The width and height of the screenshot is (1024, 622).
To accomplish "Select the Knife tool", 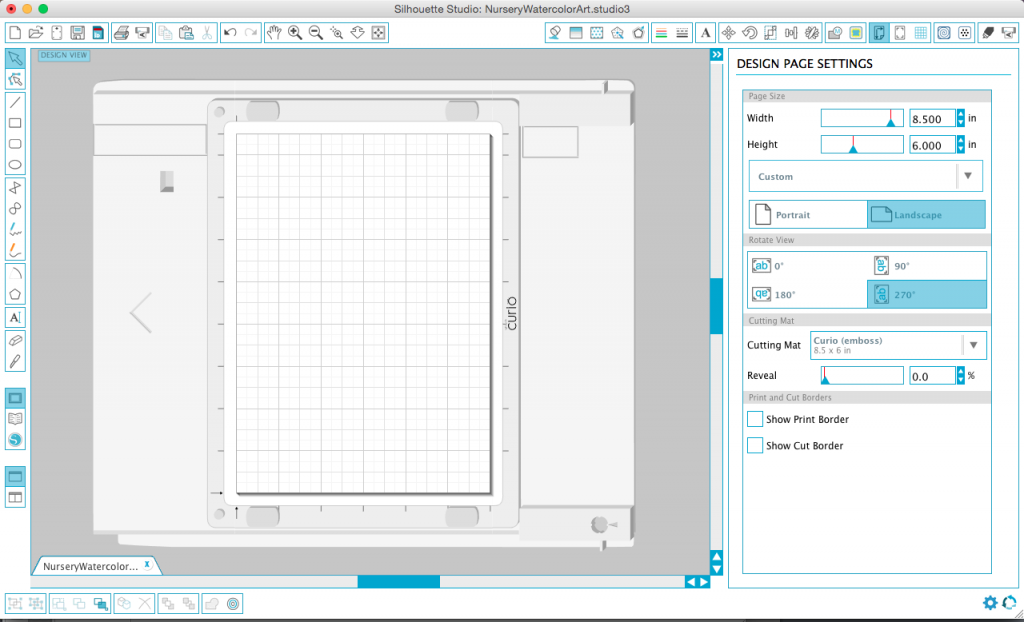I will point(15,361).
